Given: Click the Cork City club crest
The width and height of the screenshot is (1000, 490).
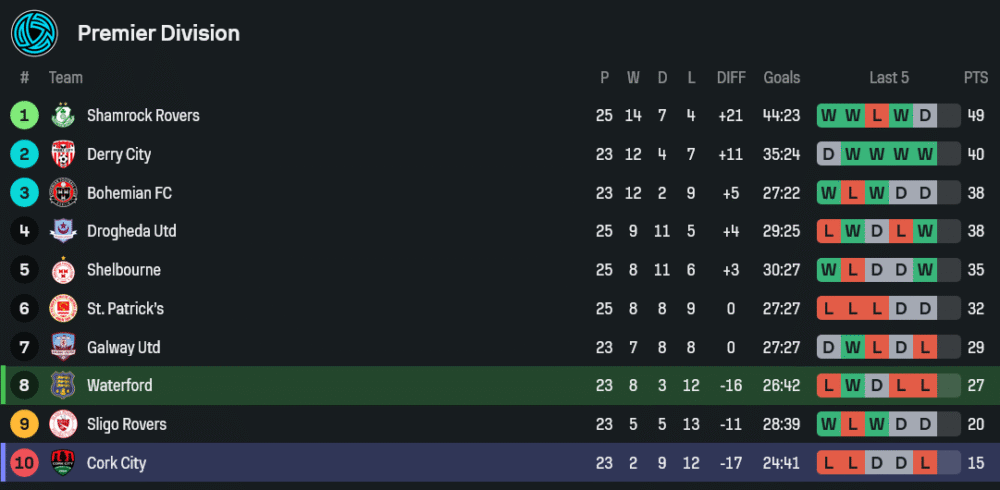Looking at the screenshot, I should (63, 463).
